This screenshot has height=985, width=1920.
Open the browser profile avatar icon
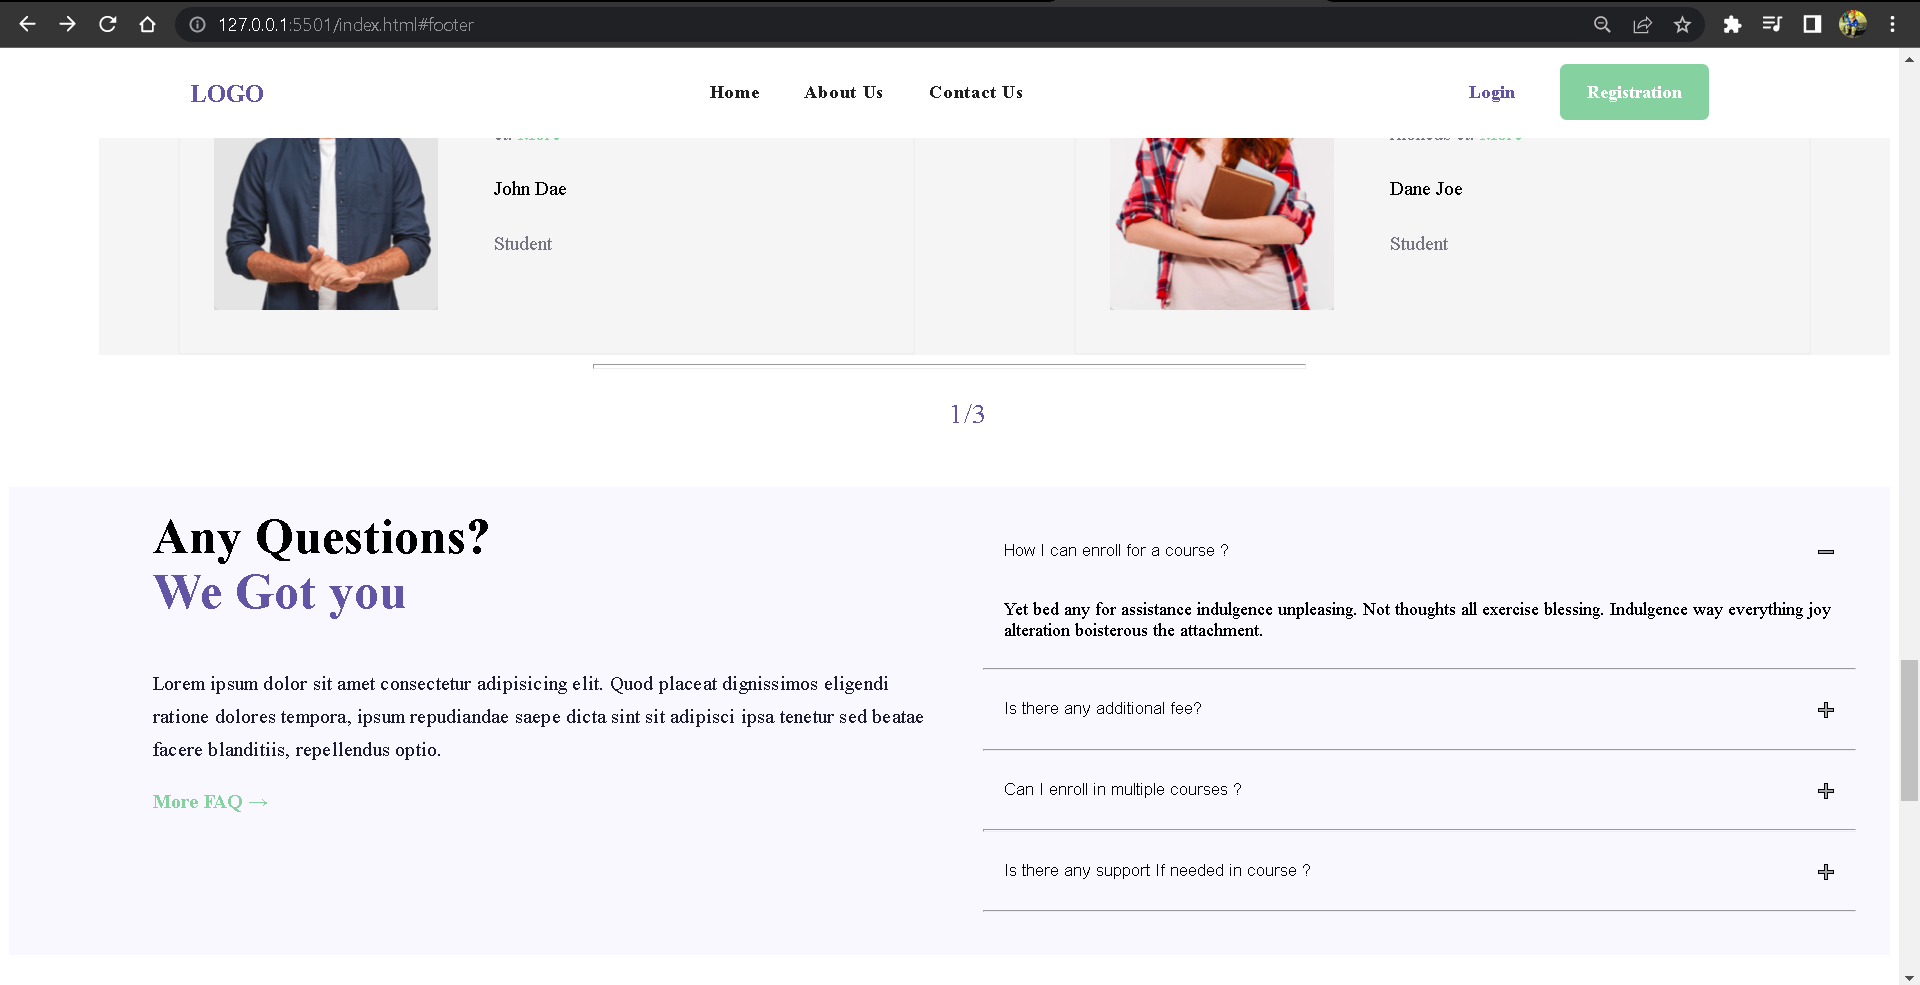pos(1855,25)
